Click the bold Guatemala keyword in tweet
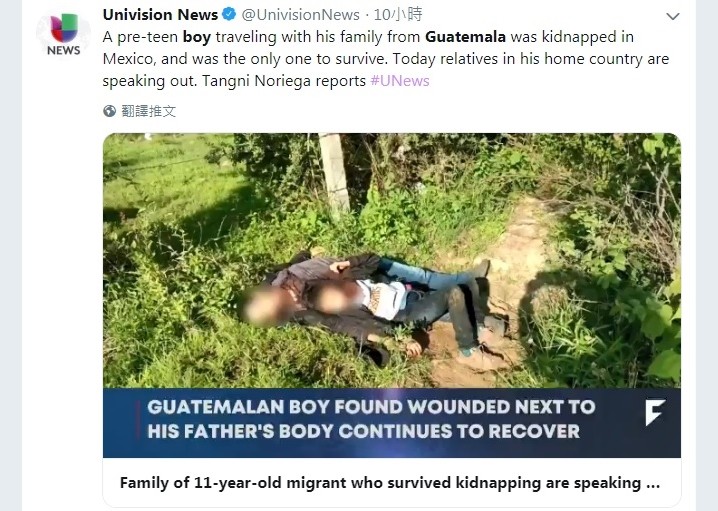The height and width of the screenshot is (511, 718). pyautogui.click(x=465, y=37)
